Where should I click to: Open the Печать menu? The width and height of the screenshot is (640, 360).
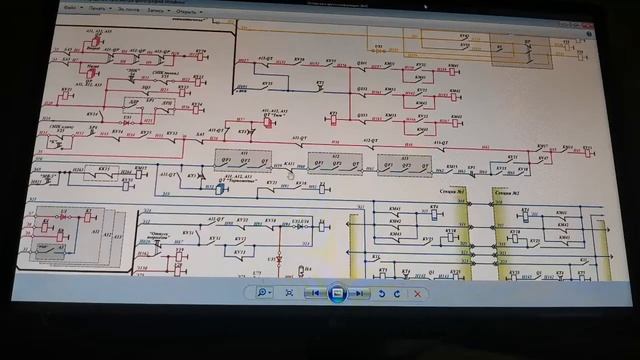click(x=100, y=8)
